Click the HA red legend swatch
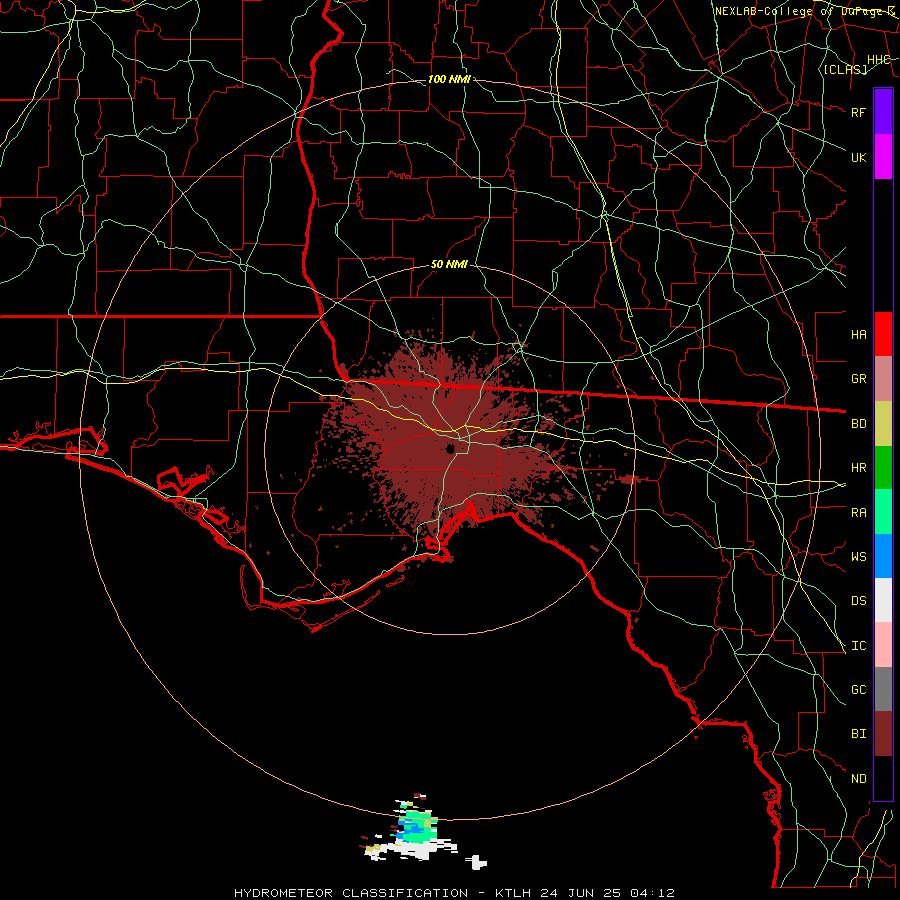Image resolution: width=900 pixels, height=900 pixels. pos(883,334)
